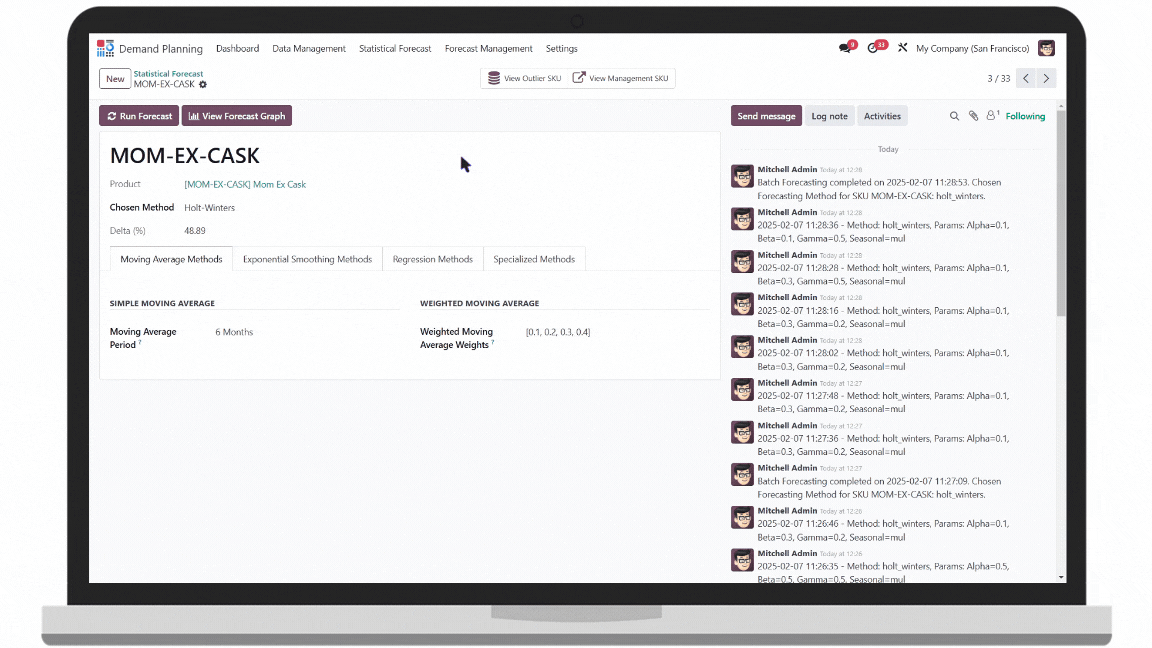Screen dimensions: 1152x648
Task: Click Weighted Moving Average Weights field value
Action: [558, 332]
